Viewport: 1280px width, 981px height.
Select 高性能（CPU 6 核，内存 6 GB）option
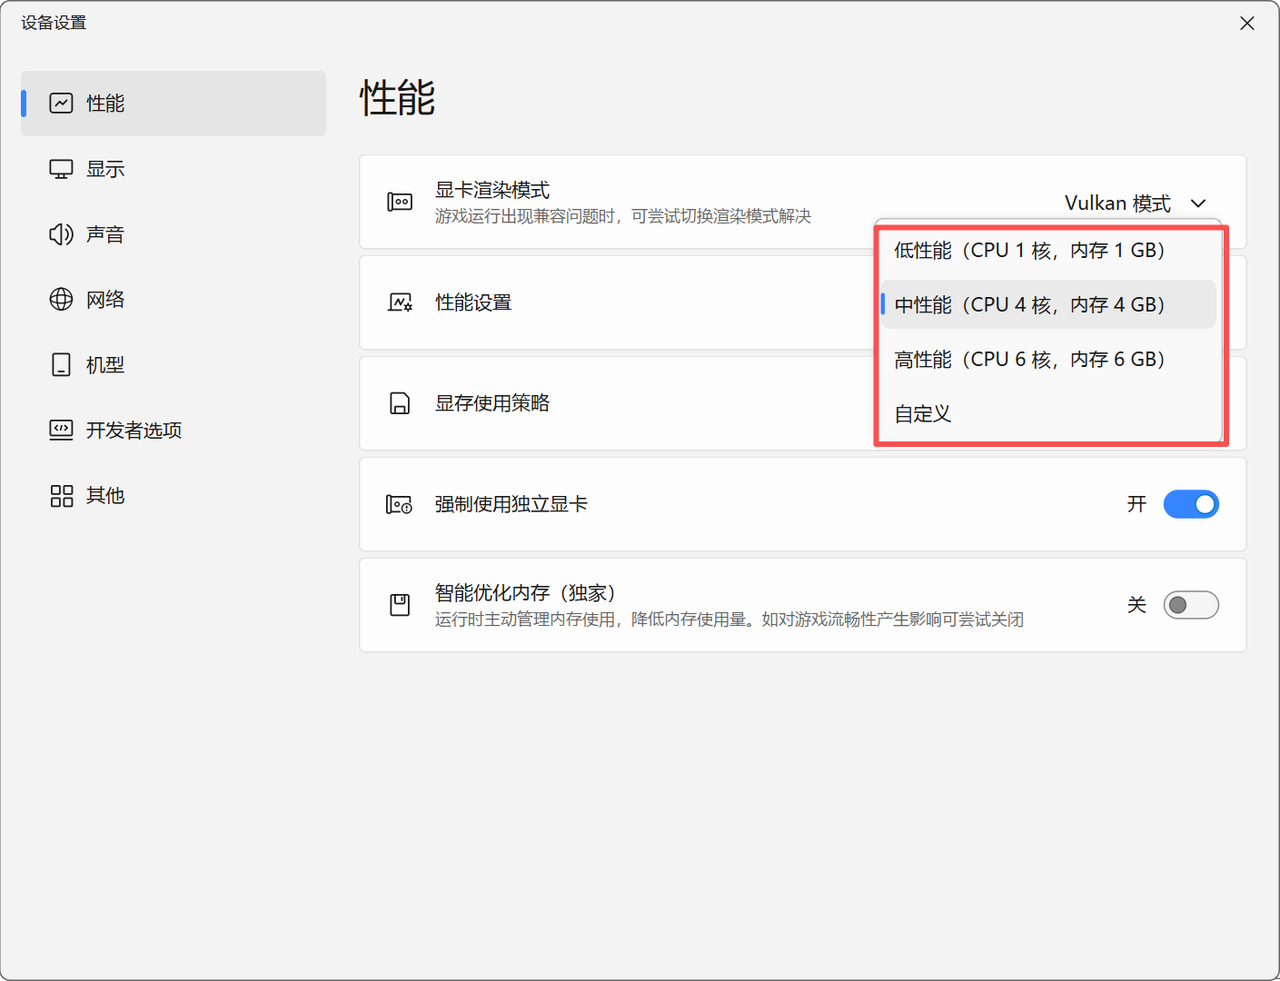click(1048, 359)
